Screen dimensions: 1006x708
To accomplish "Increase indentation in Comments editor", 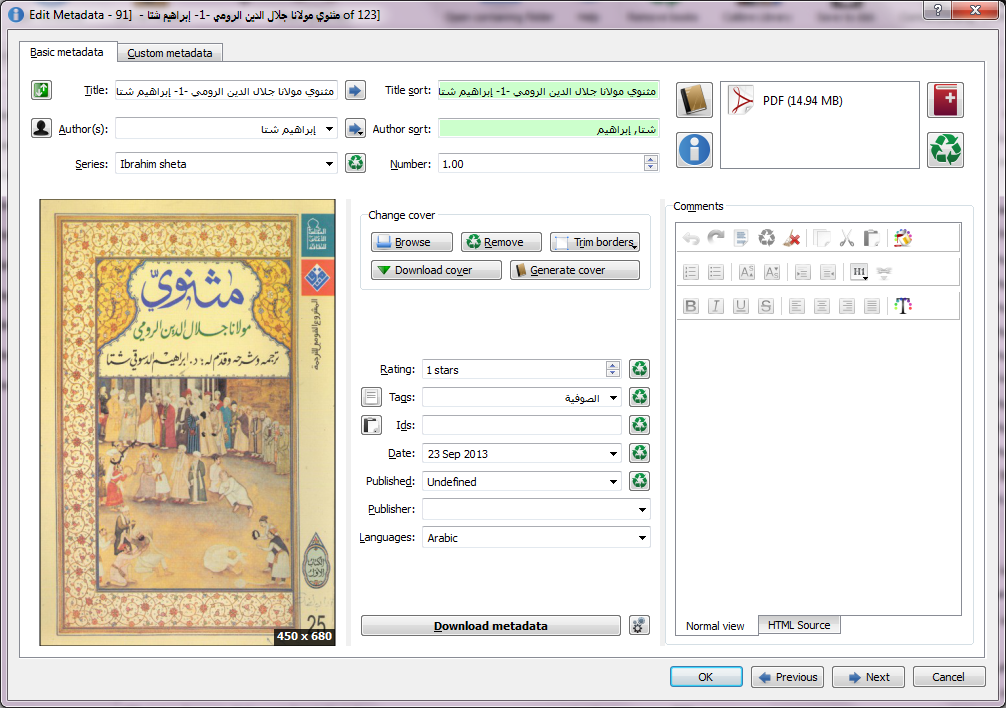I will pos(803,272).
